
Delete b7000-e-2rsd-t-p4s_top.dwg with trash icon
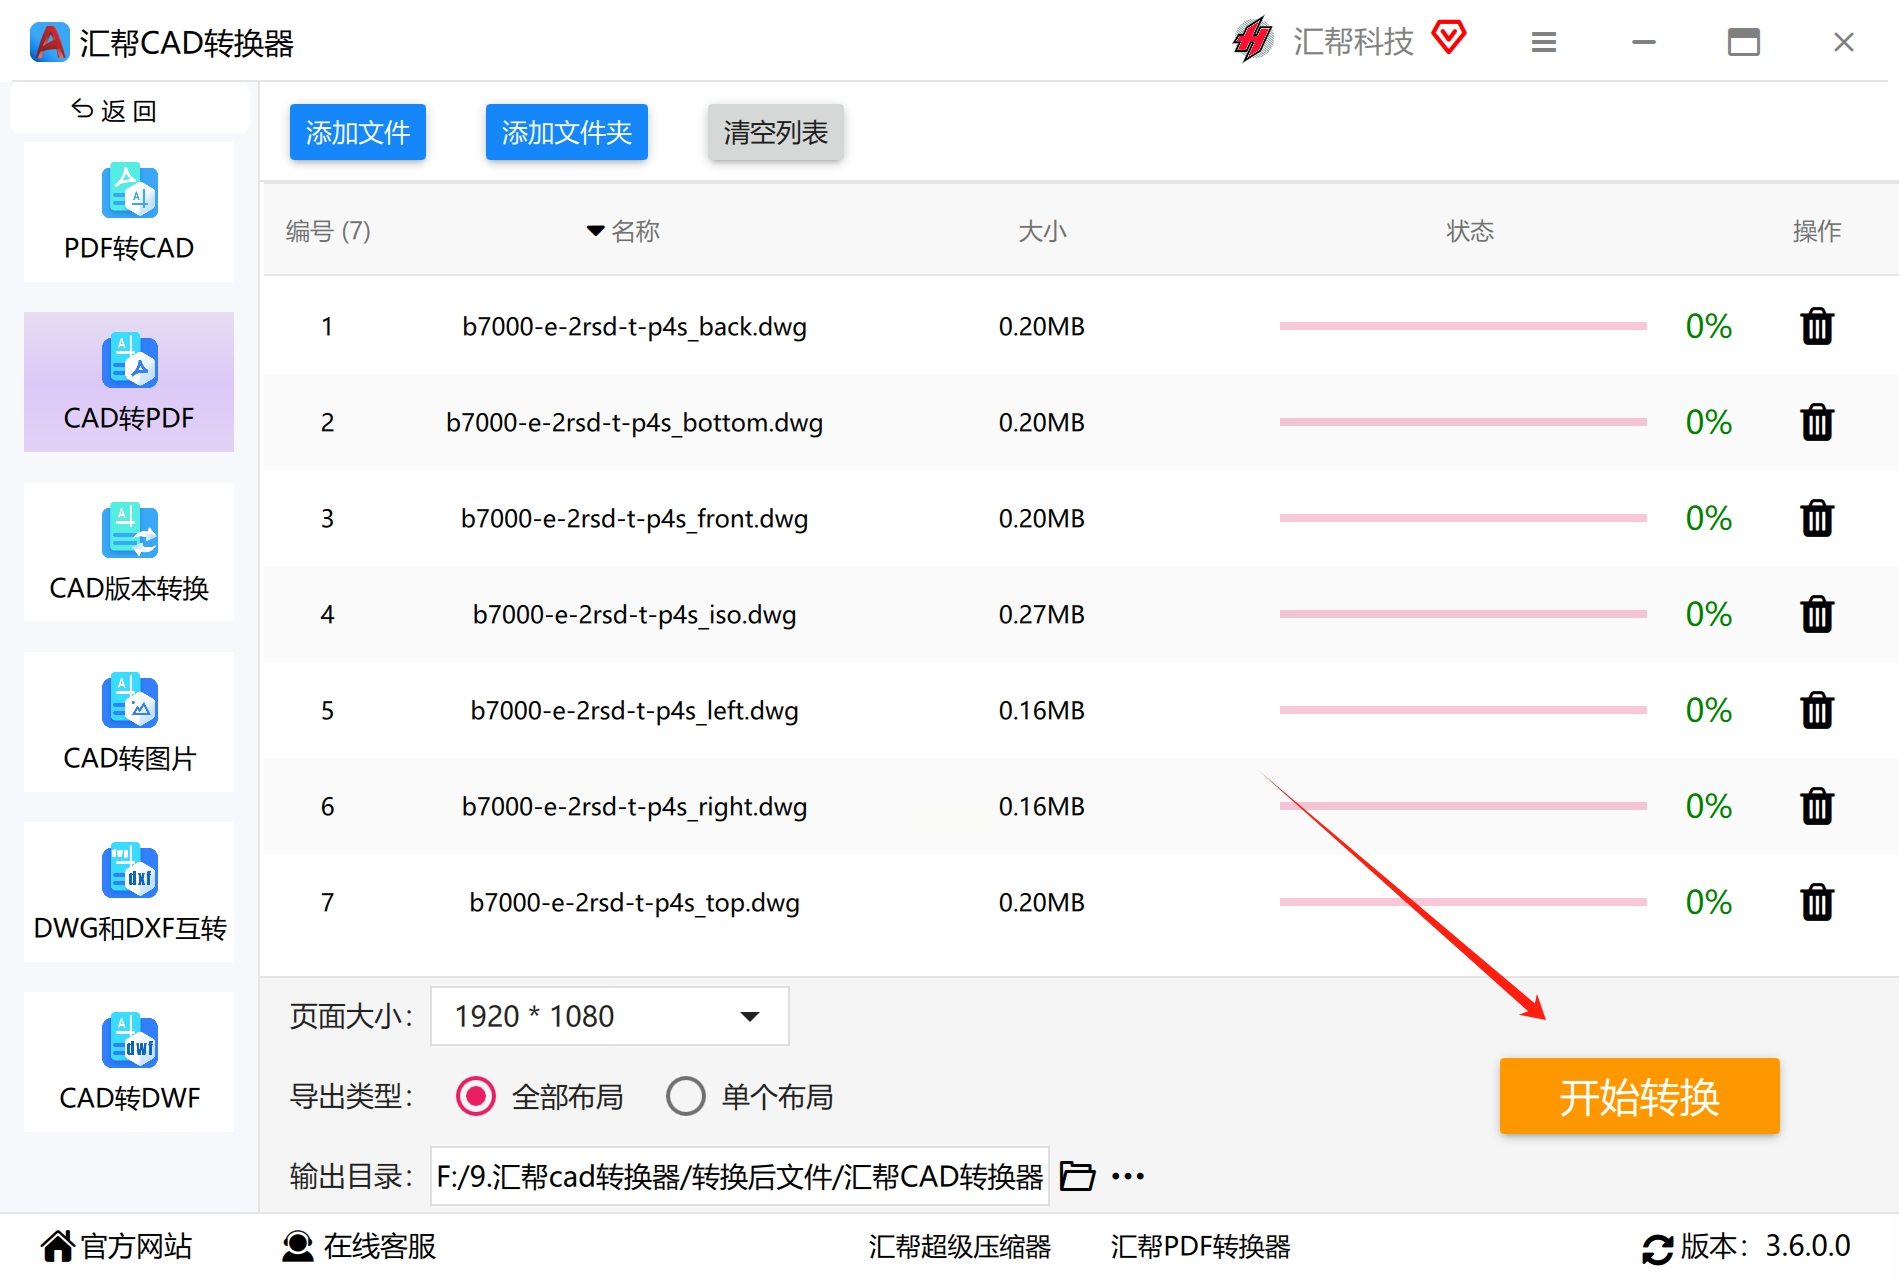pos(1816,902)
